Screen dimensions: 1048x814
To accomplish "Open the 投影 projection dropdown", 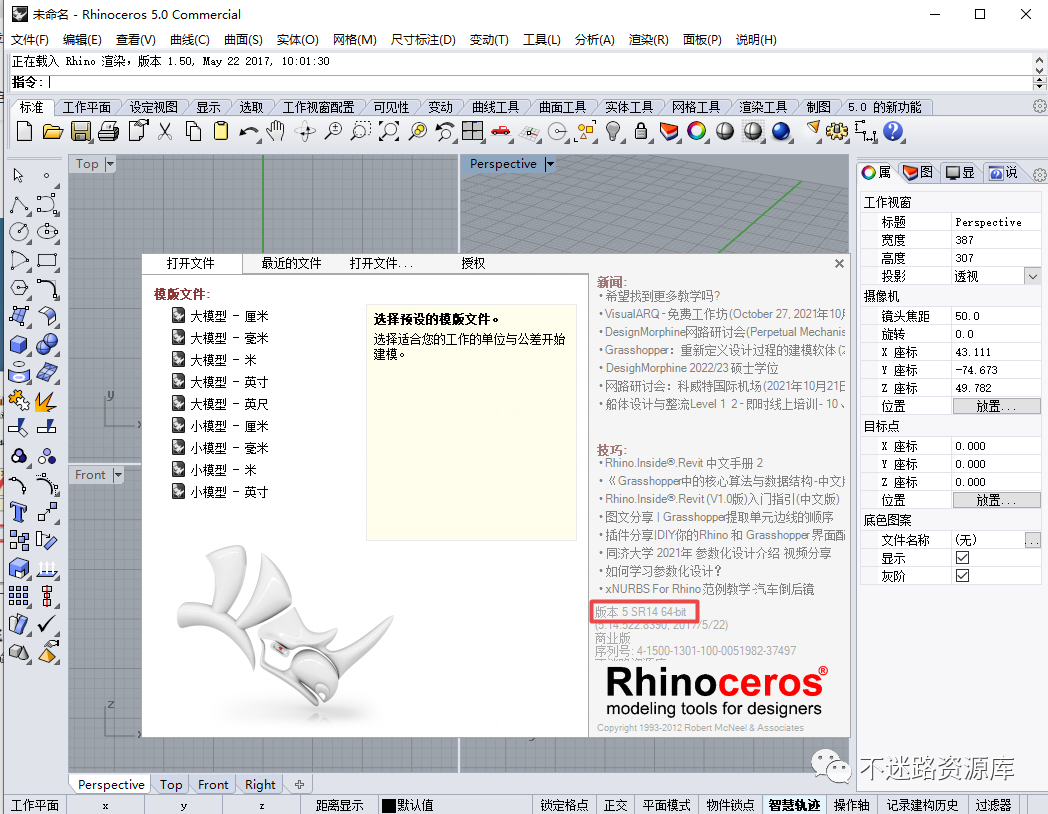I will 1033,276.
